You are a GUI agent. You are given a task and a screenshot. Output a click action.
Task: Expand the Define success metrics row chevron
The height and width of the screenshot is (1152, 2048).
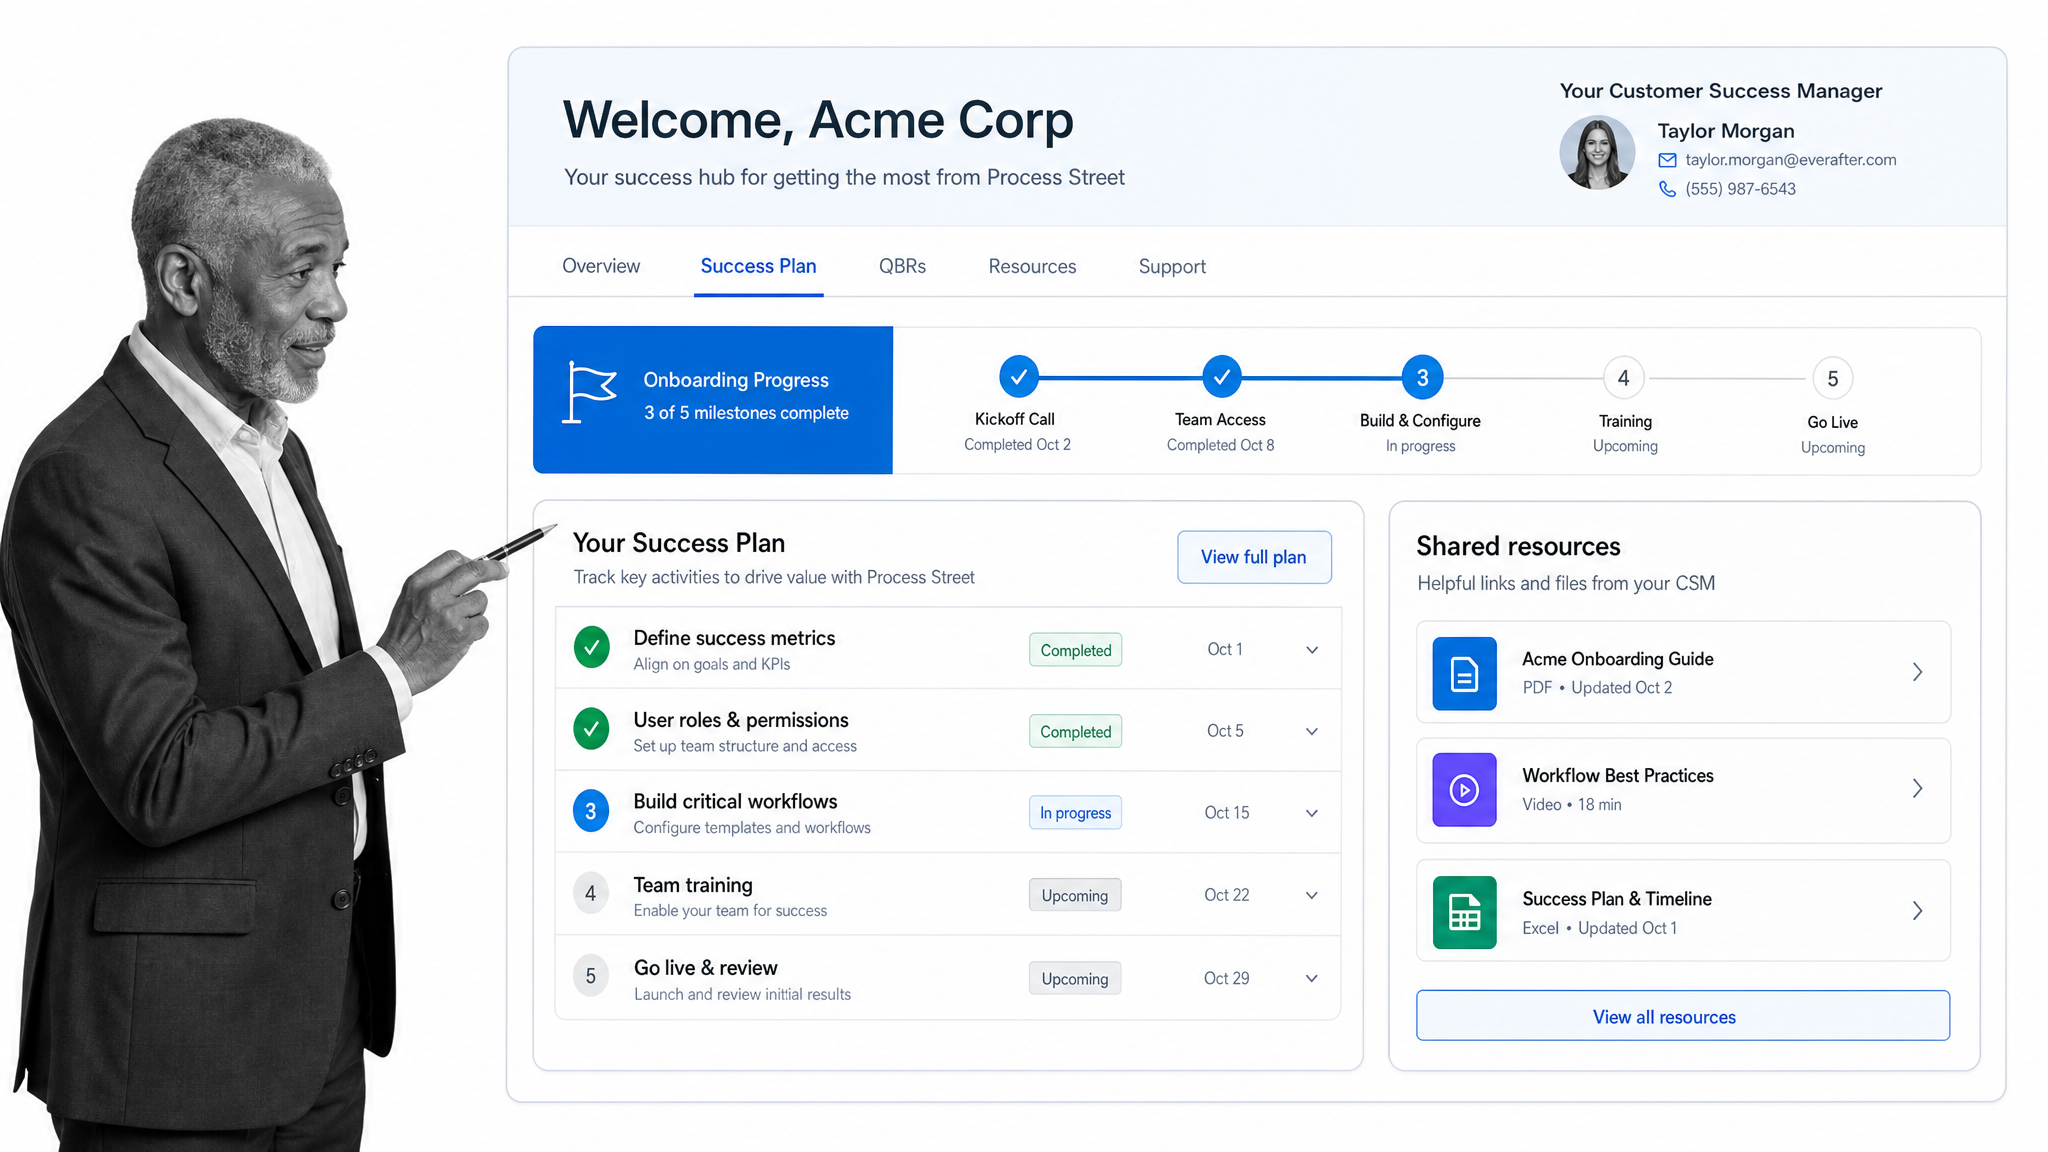point(1312,650)
